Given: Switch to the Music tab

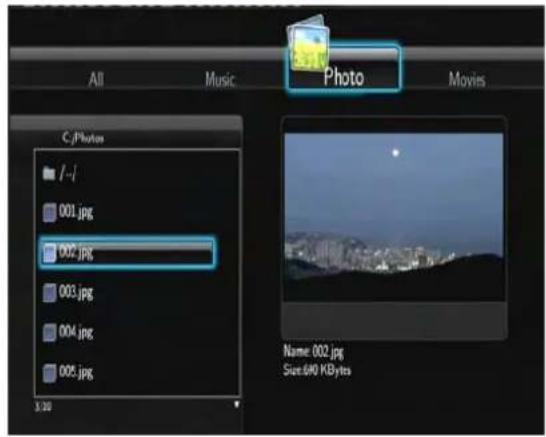Looking at the screenshot, I should (219, 79).
